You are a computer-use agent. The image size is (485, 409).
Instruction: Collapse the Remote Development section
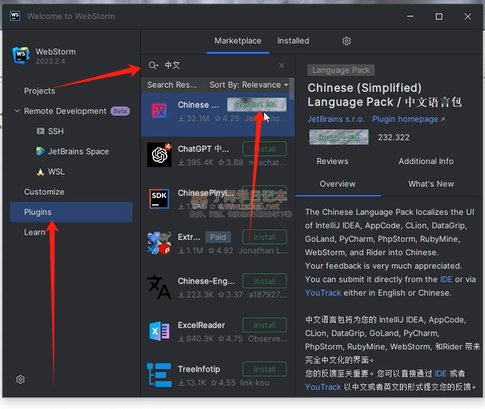[x=17, y=111]
